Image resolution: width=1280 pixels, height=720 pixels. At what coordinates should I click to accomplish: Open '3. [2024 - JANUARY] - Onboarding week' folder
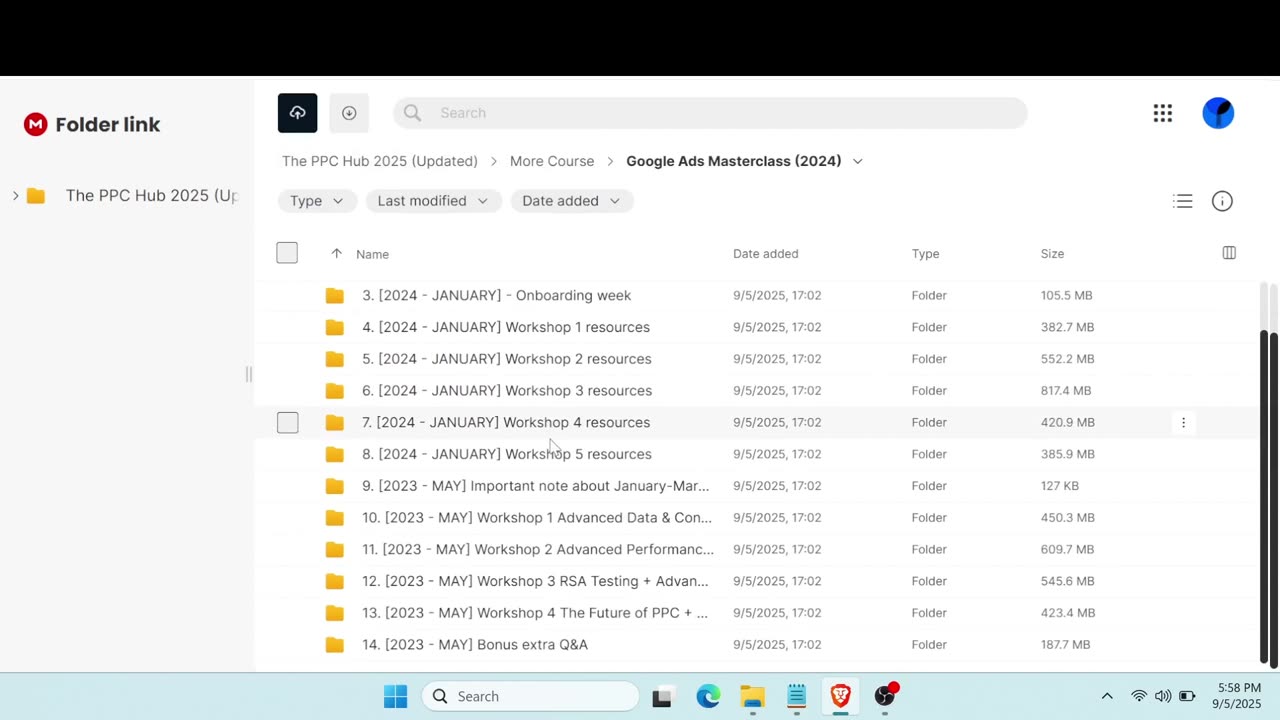[496, 296]
